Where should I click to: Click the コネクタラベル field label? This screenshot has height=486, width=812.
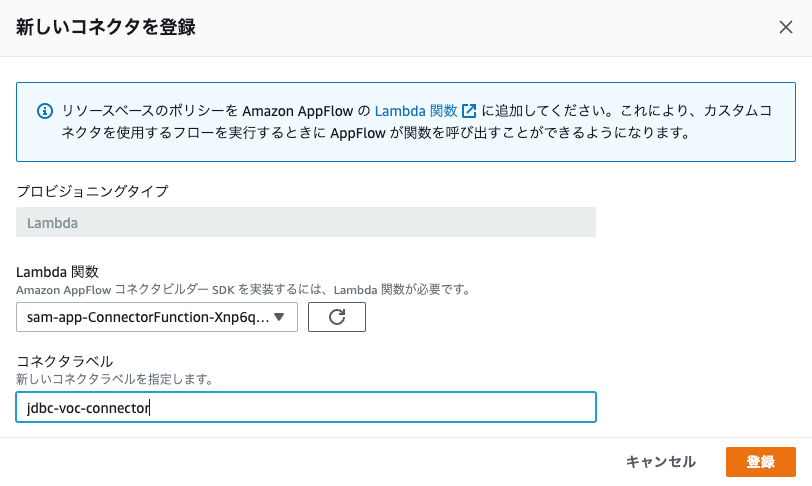[x=64, y=361]
